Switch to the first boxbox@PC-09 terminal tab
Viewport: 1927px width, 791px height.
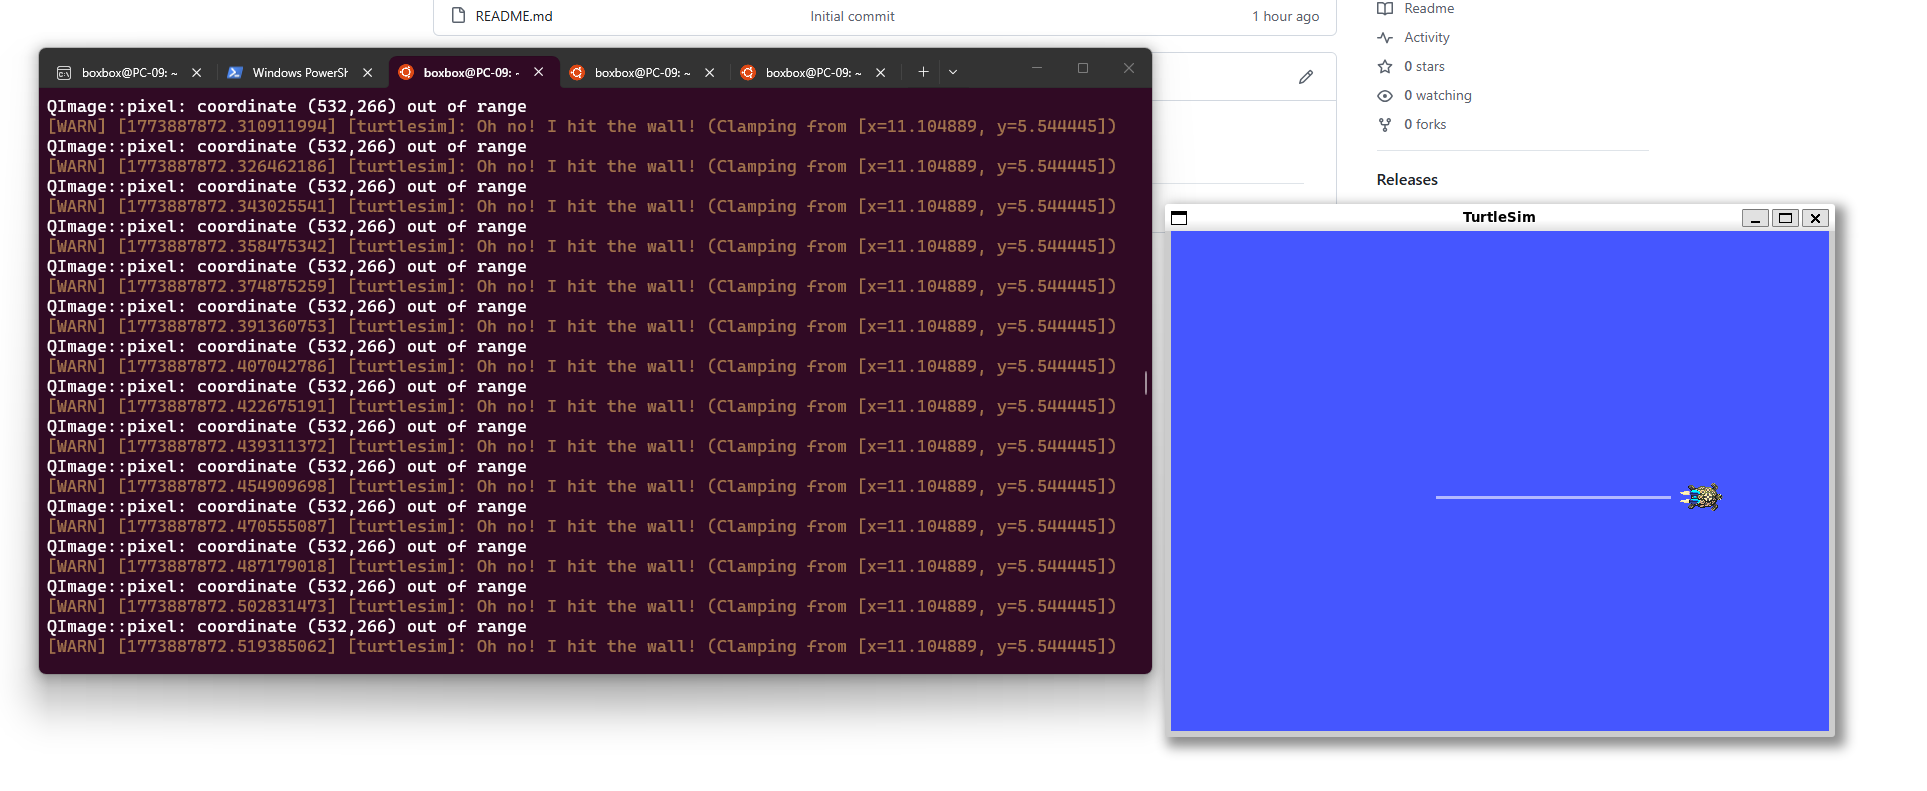(x=128, y=72)
